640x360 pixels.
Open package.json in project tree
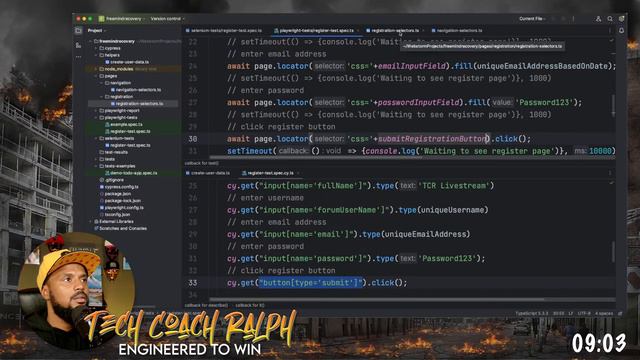tap(114, 194)
